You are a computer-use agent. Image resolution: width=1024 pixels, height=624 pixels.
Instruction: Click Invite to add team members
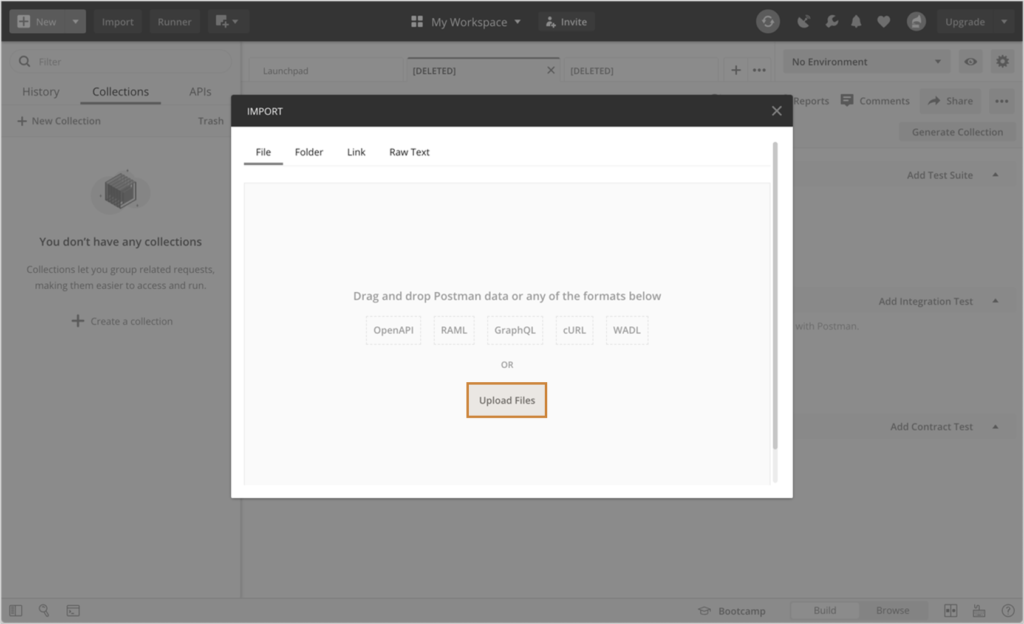pyautogui.click(x=566, y=22)
